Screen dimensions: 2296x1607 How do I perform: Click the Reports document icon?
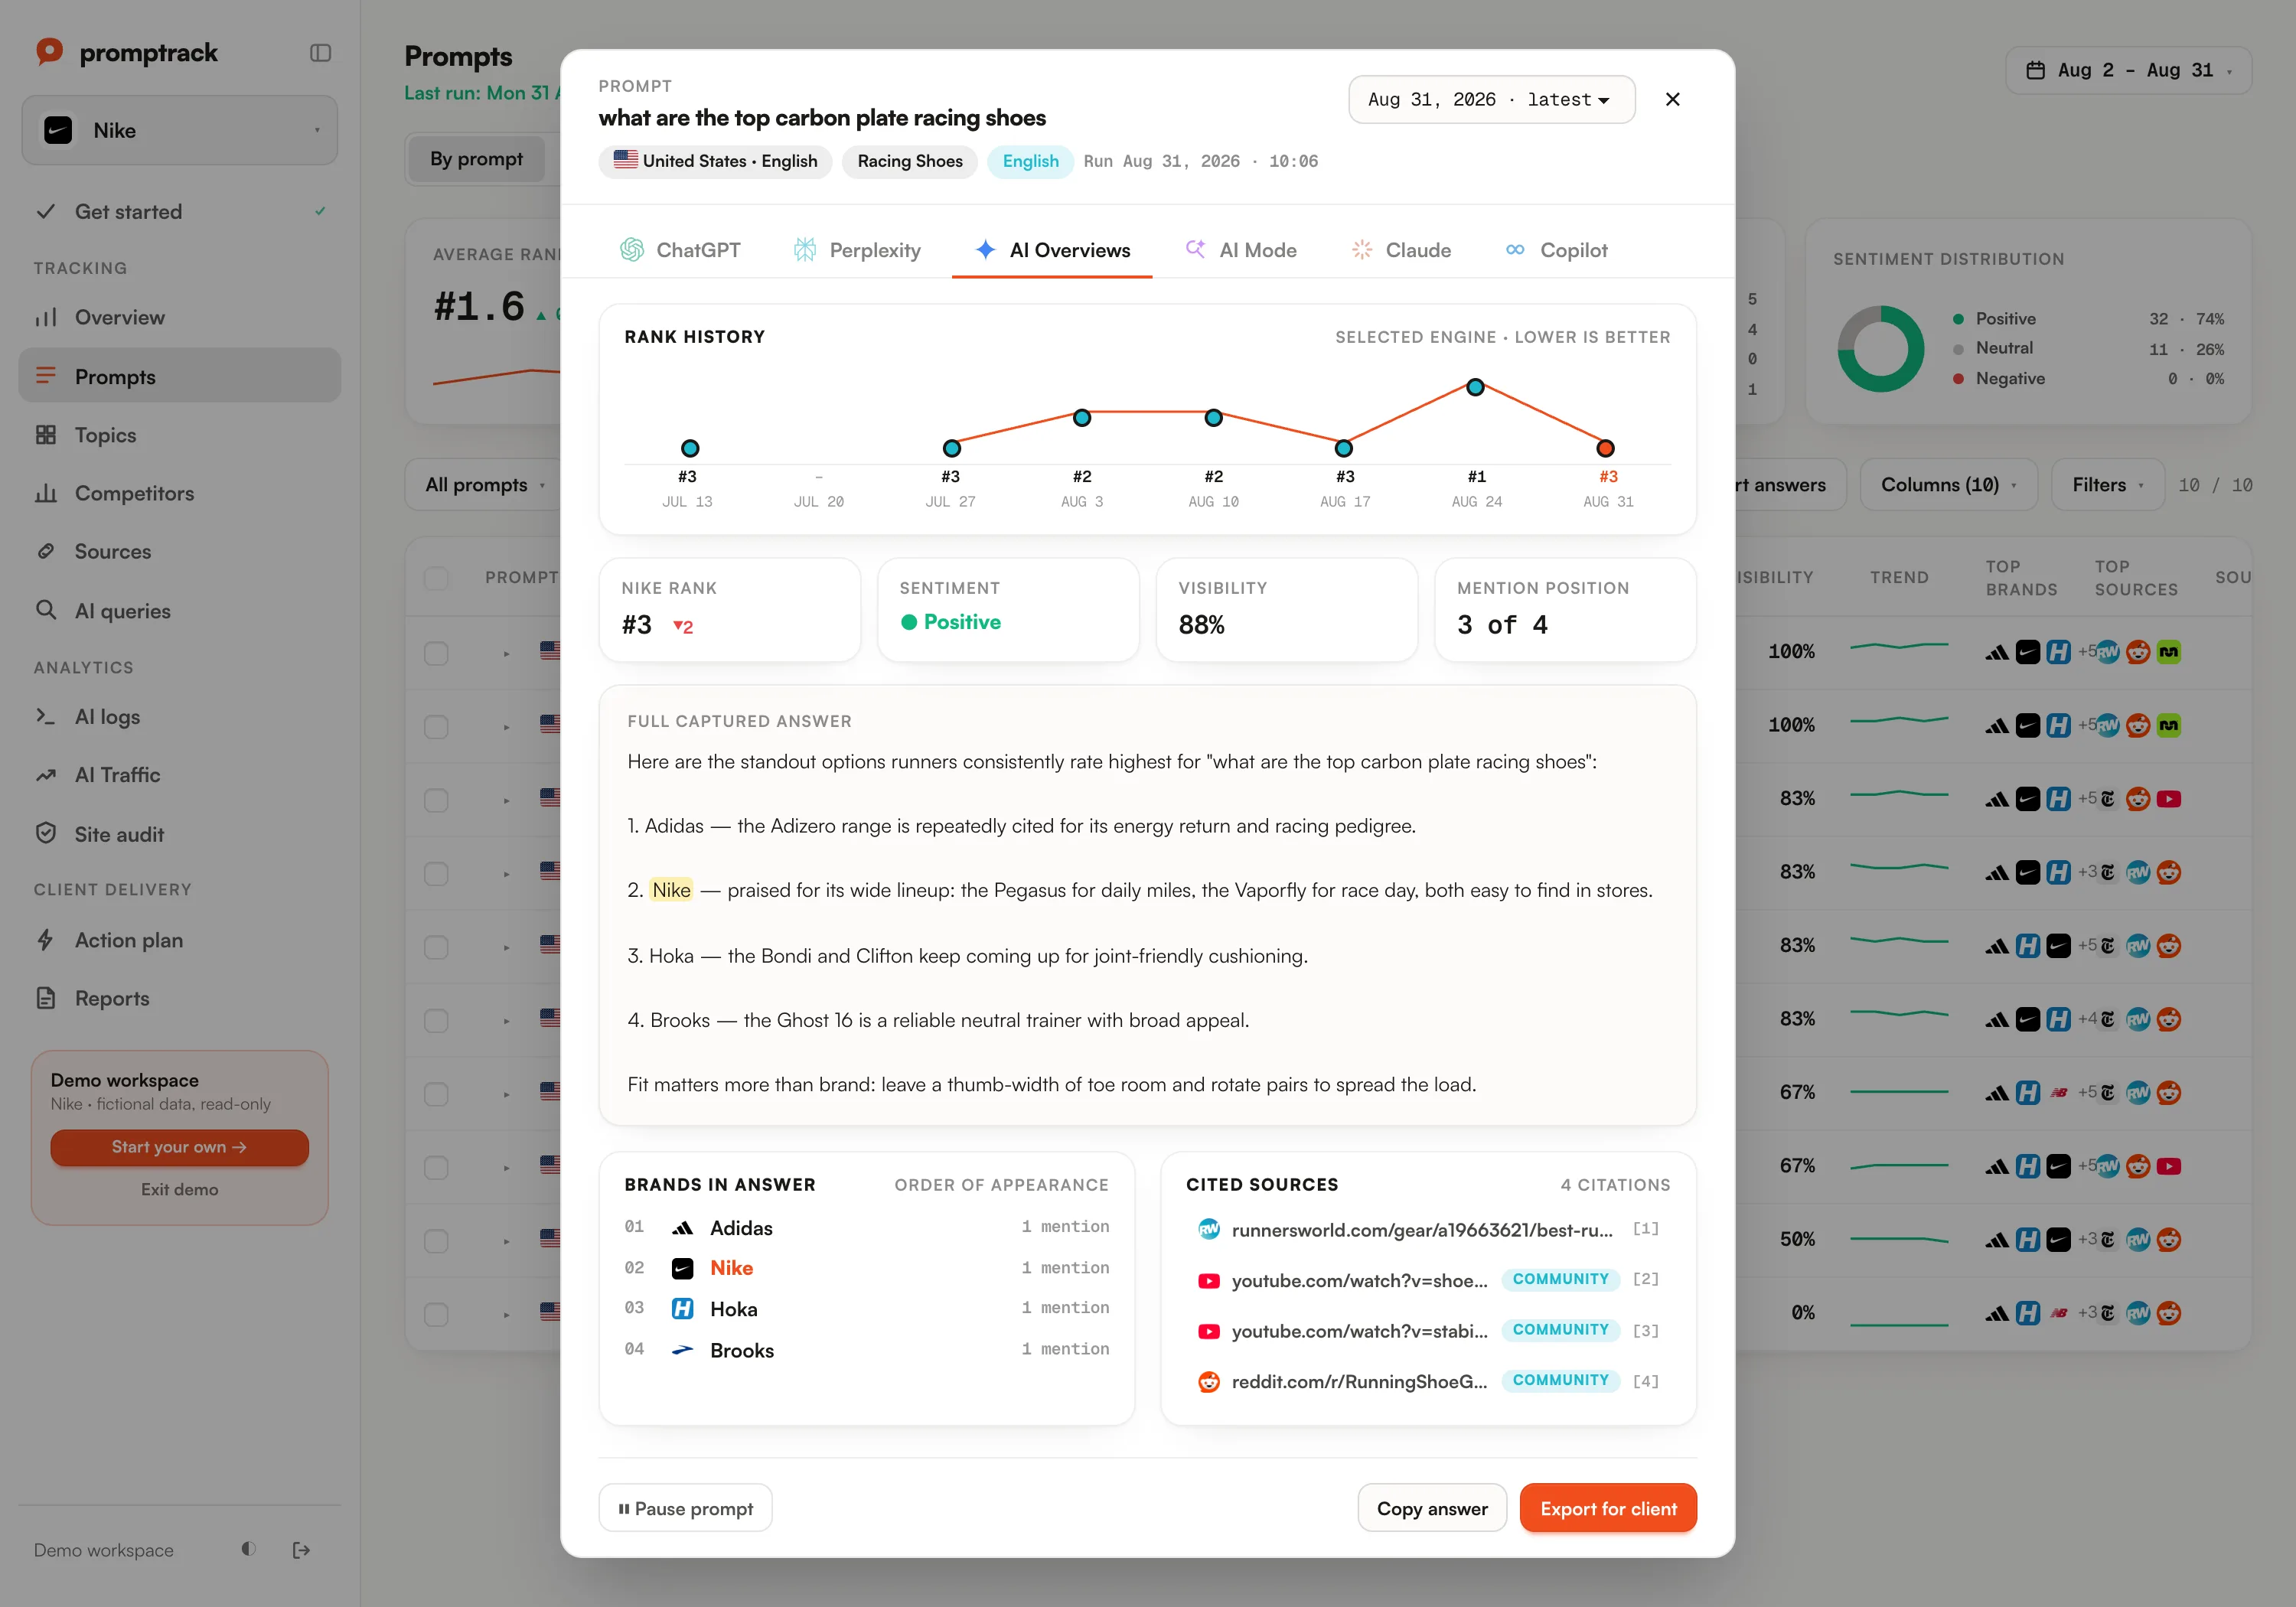pos(46,998)
